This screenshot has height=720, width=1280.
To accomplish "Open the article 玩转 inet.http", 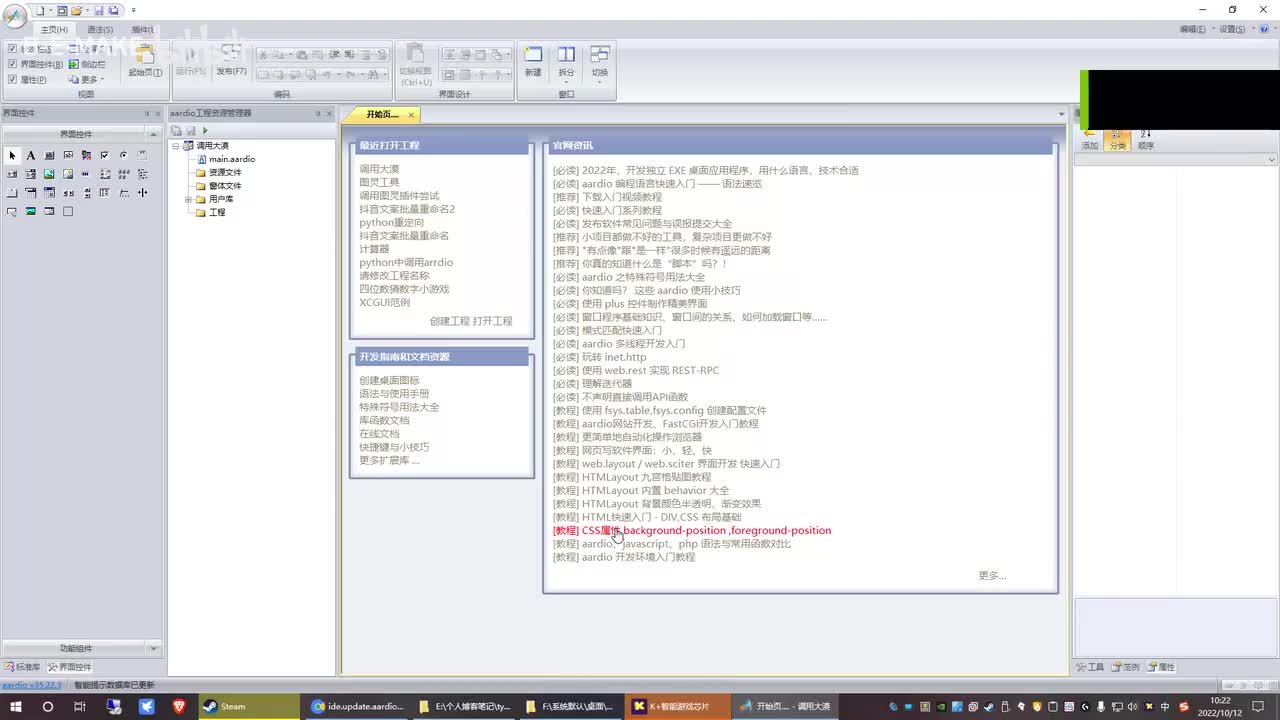I will 599,357.
